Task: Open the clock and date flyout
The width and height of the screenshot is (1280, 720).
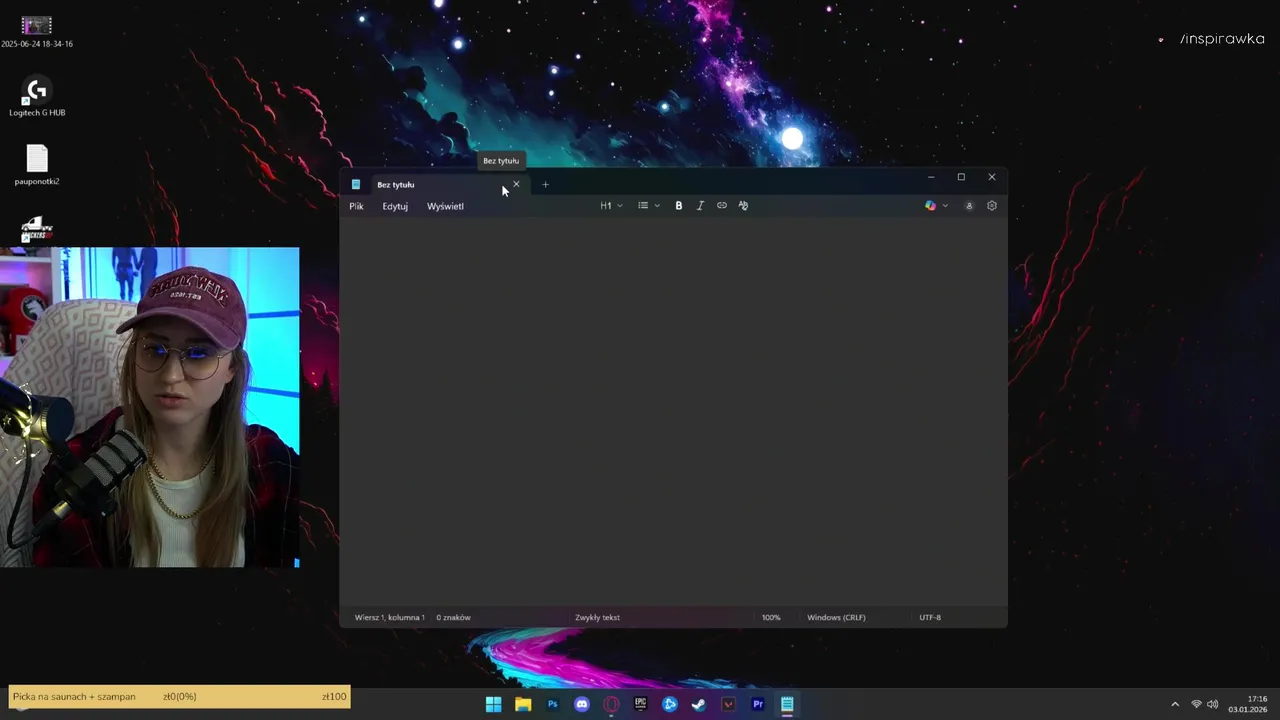Action: coord(1248,704)
